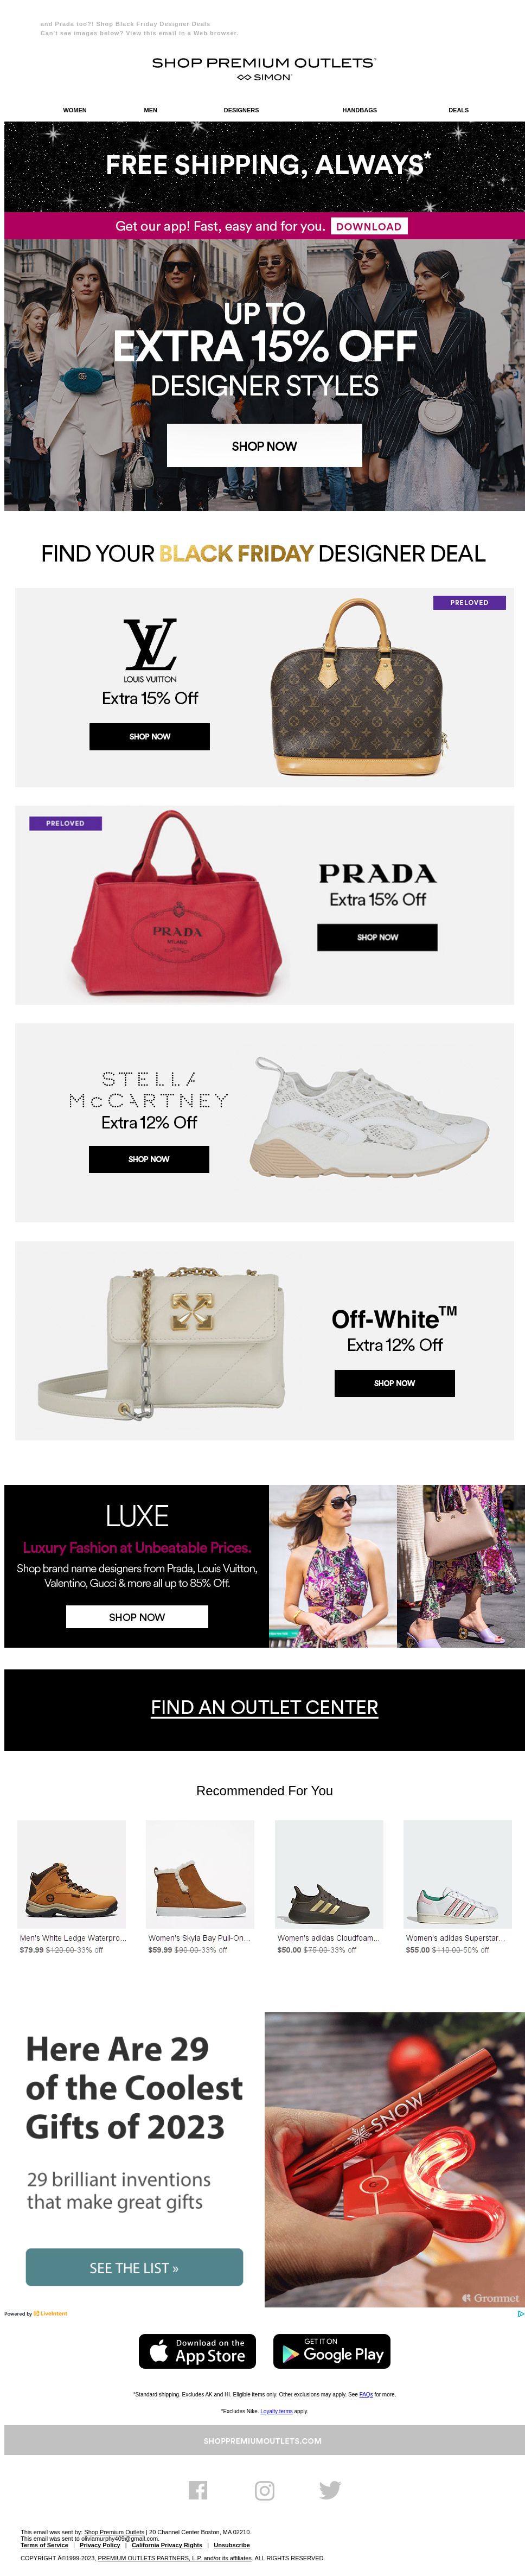Open the Instagram icon in footer

pyautogui.click(x=264, y=2489)
